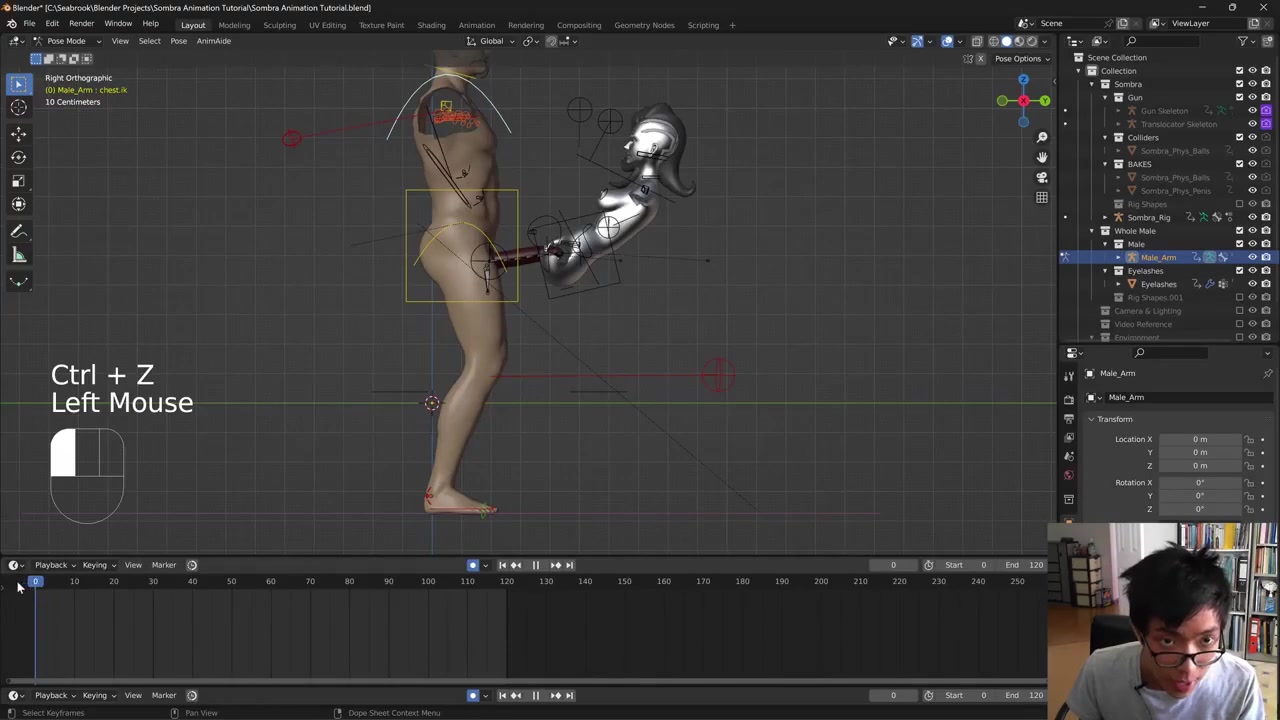Click the Location X value field

[x=1199, y=439]
